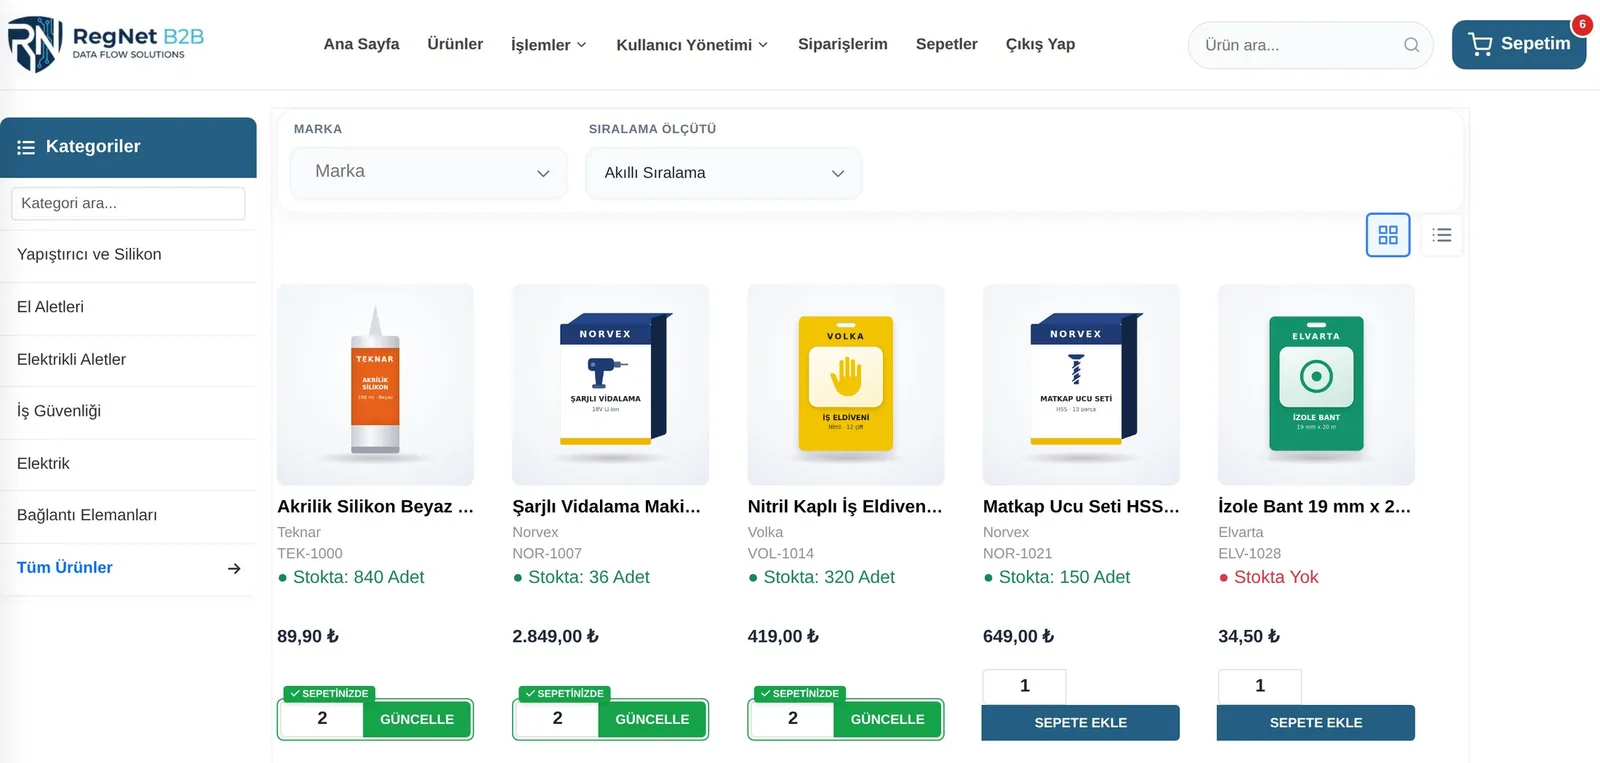Open the Matkap Ucu Seti image

(1081, 385)
